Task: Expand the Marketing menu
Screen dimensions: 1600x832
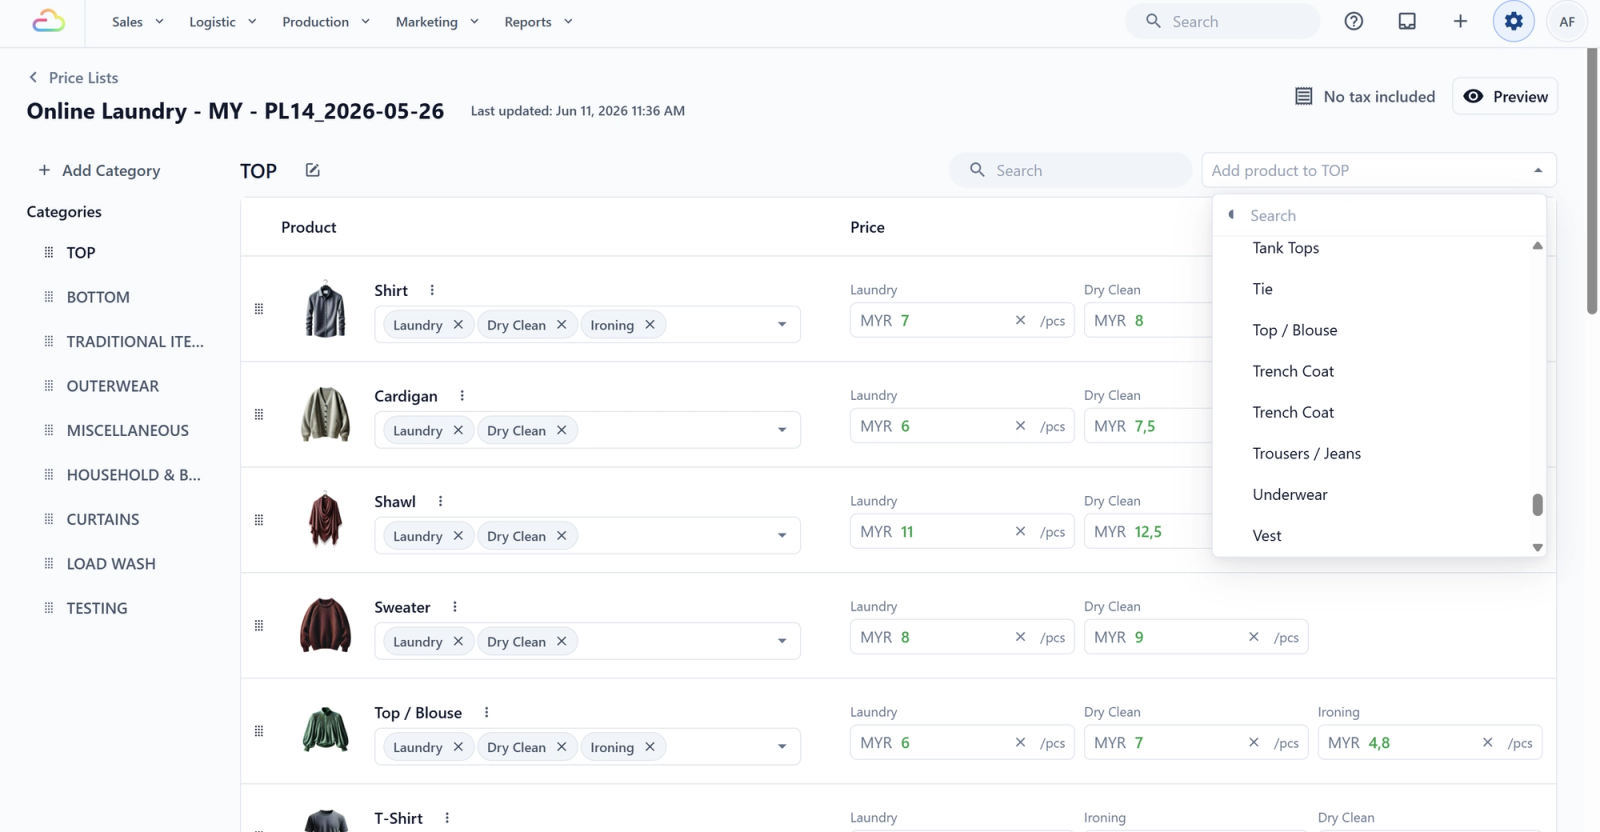Action: (437, 21)
